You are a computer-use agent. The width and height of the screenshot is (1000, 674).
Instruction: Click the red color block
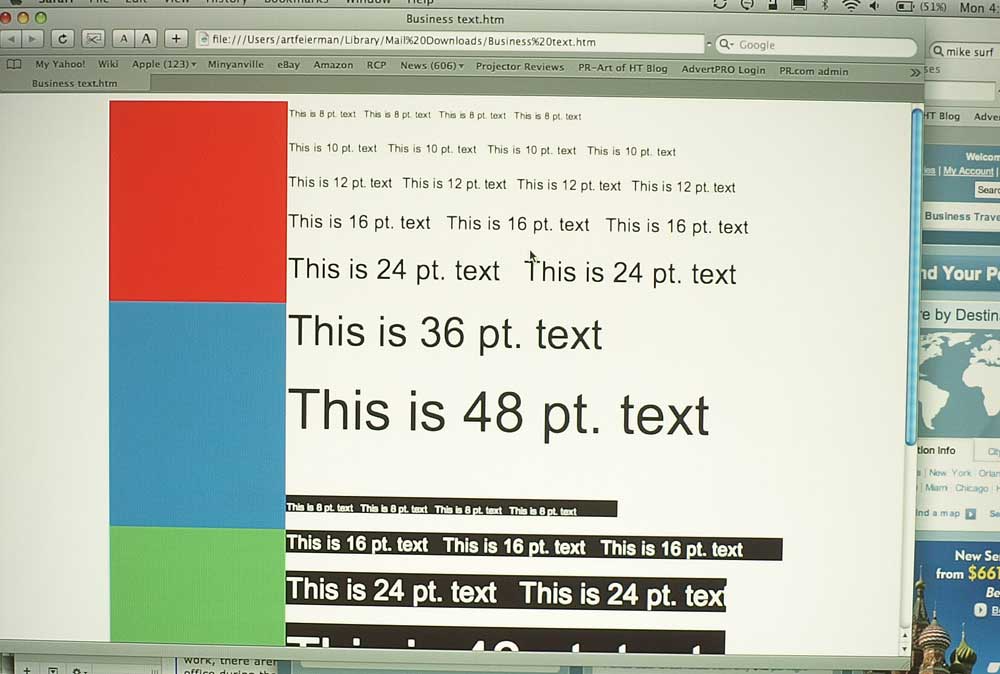(198, 201)
